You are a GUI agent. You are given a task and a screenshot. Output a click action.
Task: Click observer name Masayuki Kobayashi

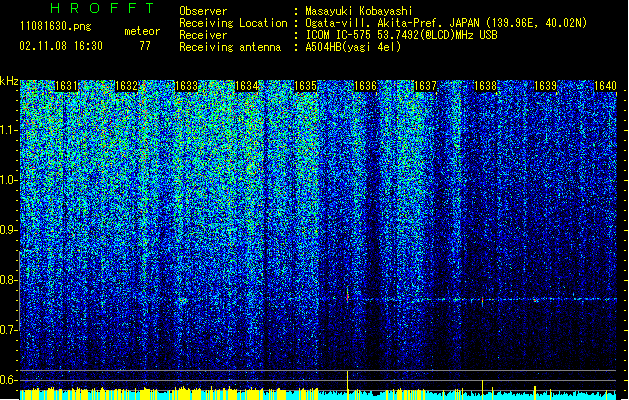click(359, 11)
